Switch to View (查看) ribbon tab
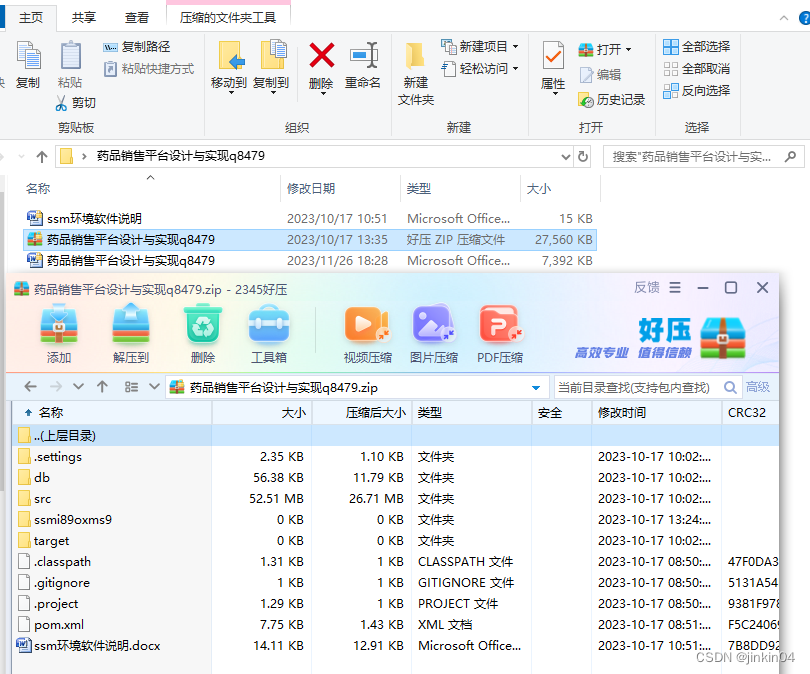The height and width of the screenshot is (674, 810). click(136, 18)
